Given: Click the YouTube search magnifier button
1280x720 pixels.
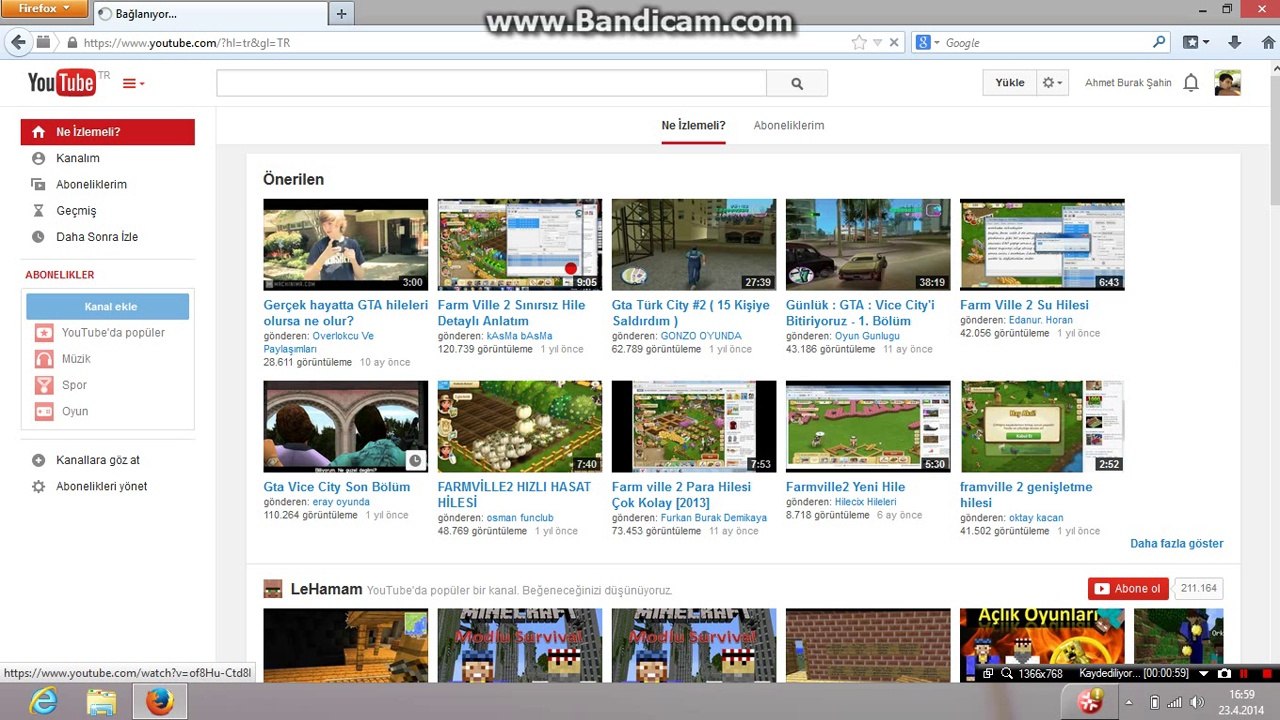Looking at the screenshot, I should pyautogui.click(x=797, y=84).
